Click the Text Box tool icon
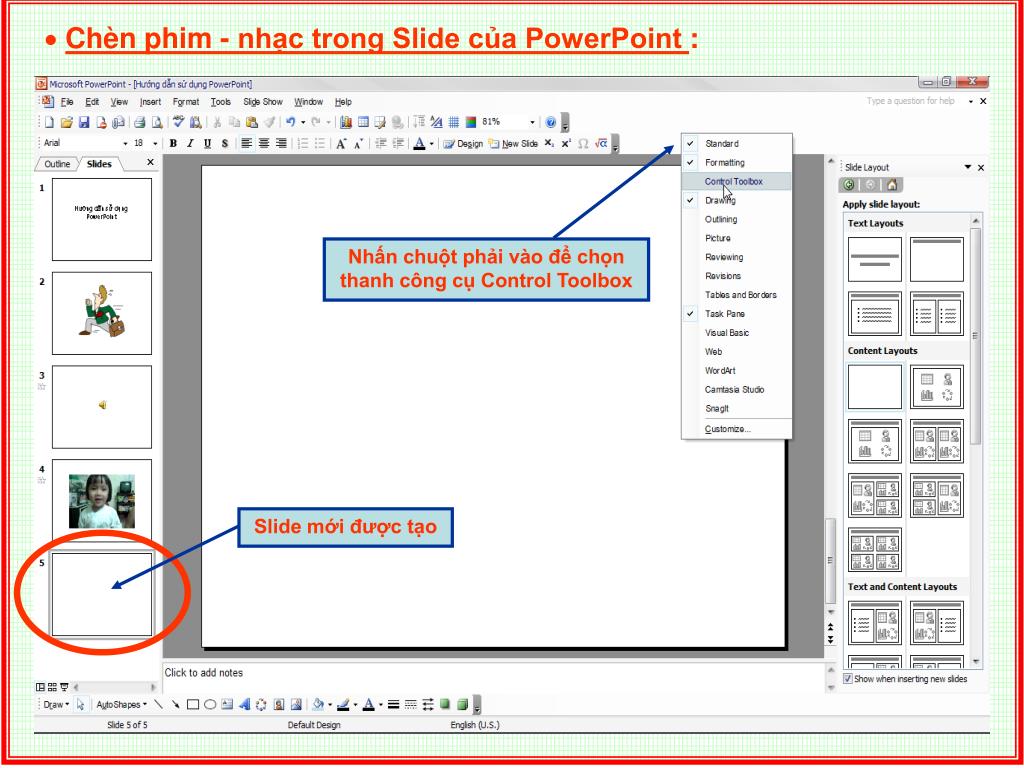 227,705
